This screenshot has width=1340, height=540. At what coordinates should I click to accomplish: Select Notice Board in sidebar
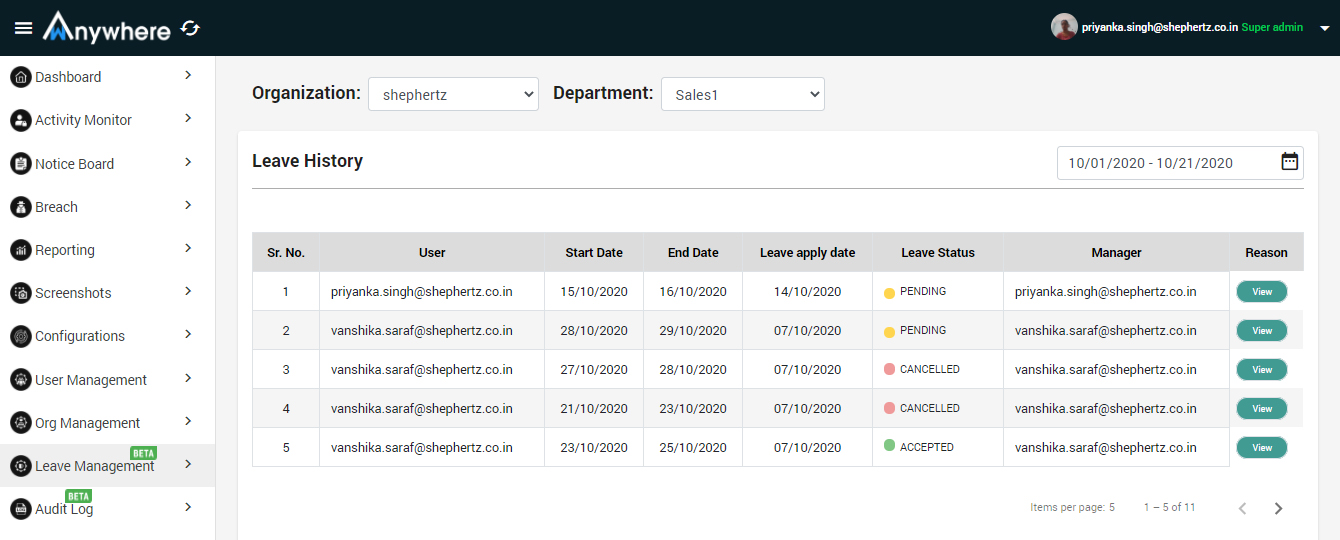coord(107,164)
